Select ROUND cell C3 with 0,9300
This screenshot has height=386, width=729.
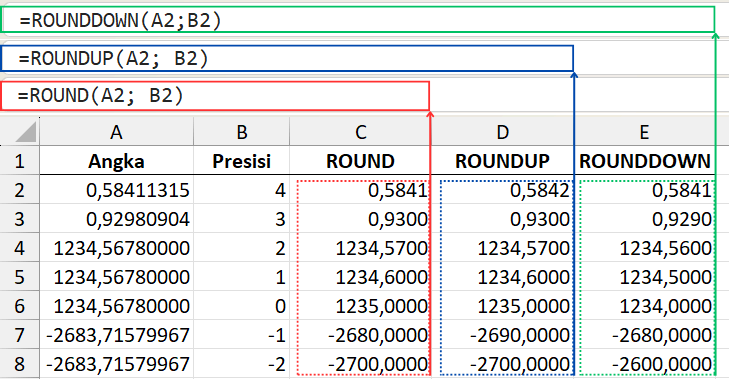360,219
